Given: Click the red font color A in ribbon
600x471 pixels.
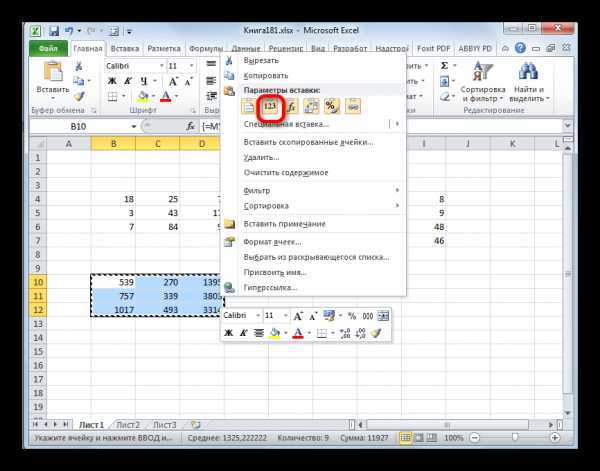Looking at the screenshot, I should tap(166, 96).
